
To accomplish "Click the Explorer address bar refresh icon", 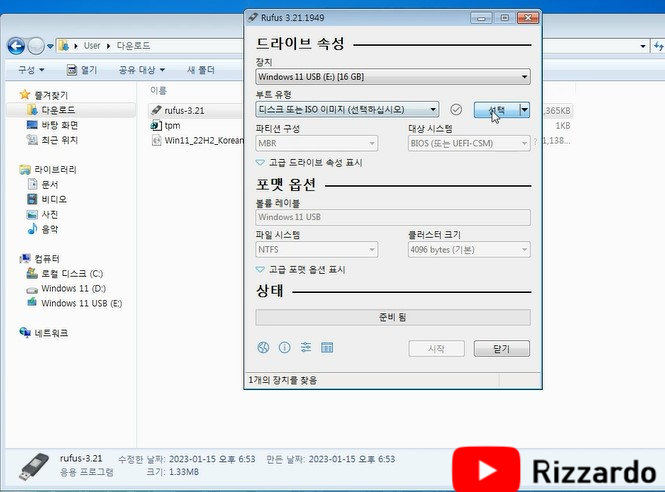I will tap(659, 46).
